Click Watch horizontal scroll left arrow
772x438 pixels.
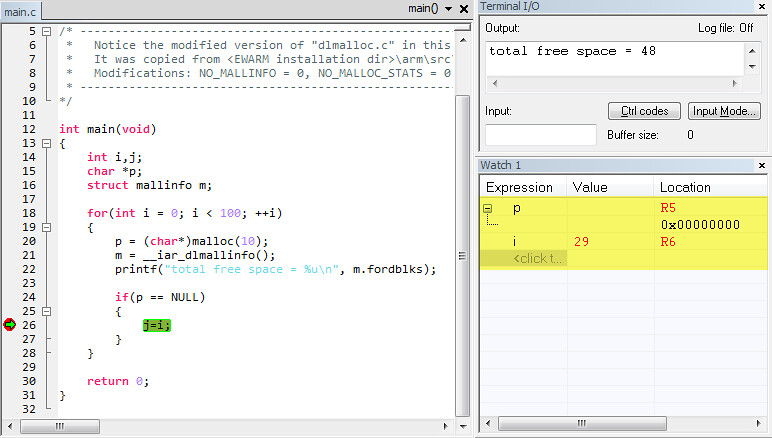pyautogui.click(x=488, y=423)
